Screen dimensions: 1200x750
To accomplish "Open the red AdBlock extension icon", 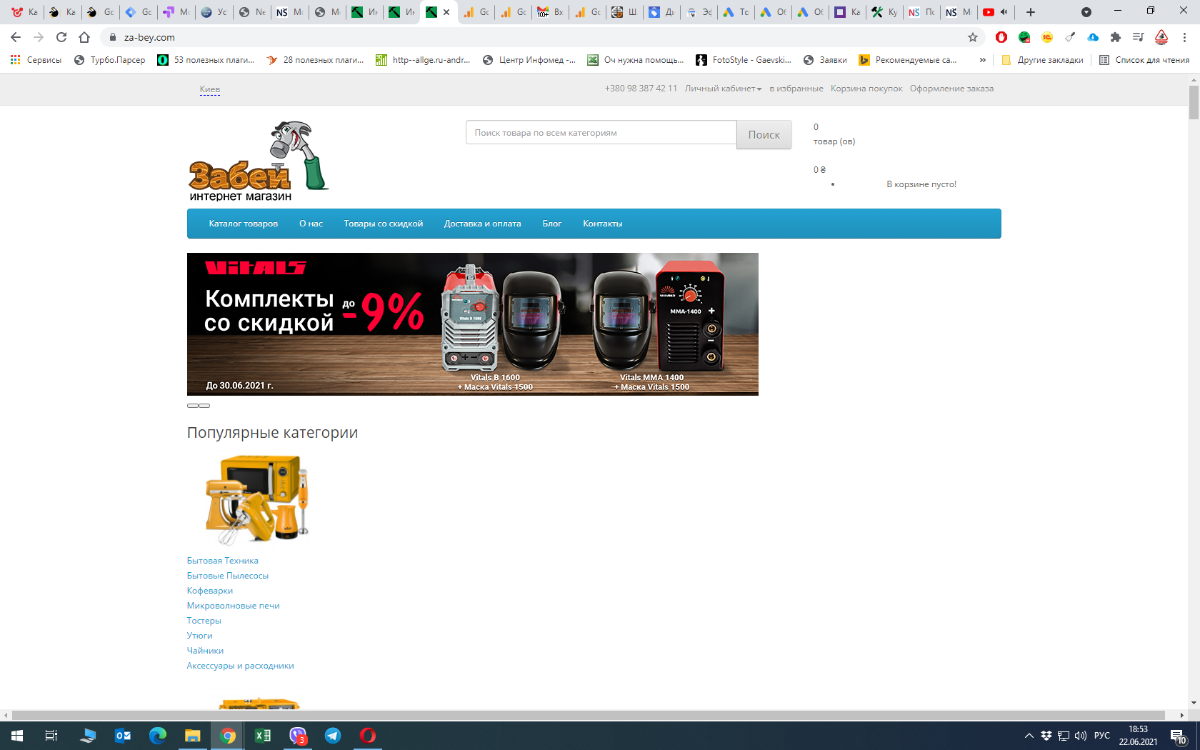I will (1001, 37).
